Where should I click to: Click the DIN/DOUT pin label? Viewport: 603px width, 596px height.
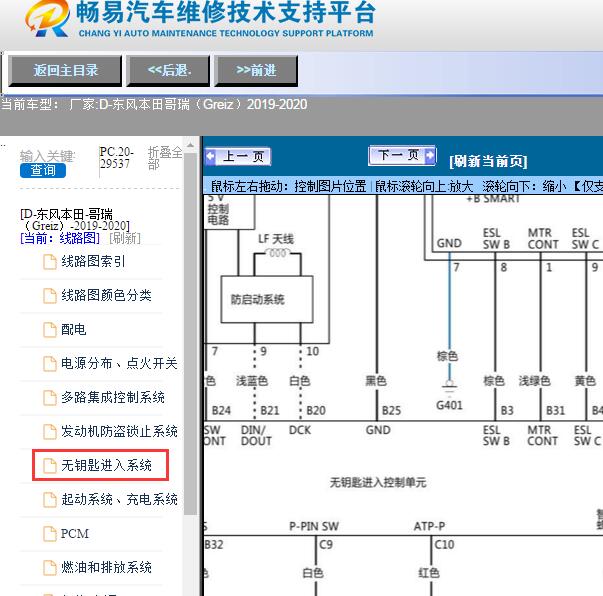click(x=256, y=435)
